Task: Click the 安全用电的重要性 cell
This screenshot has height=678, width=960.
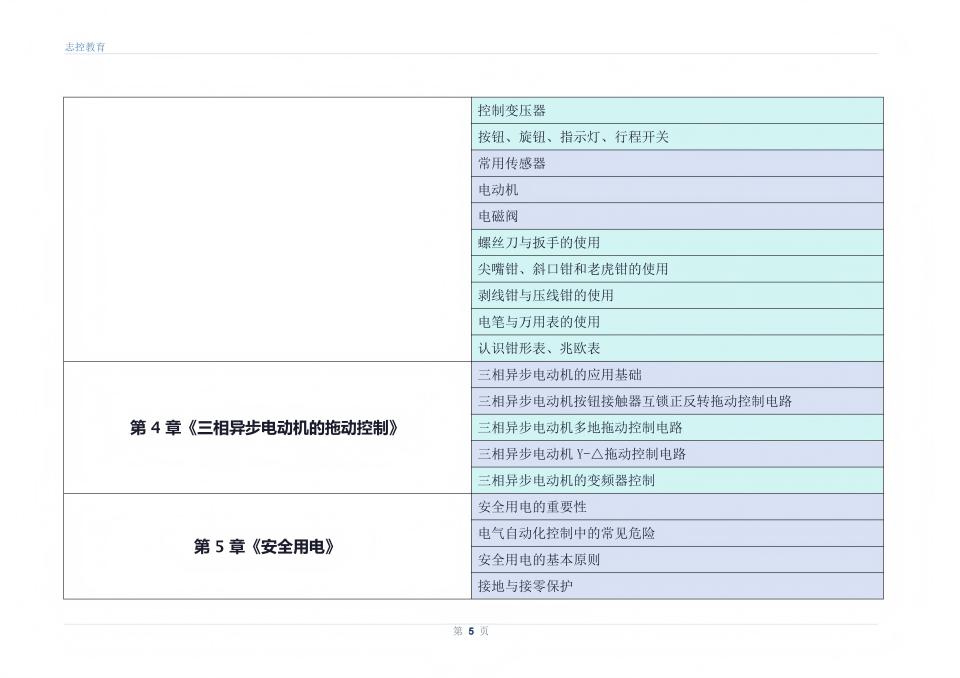Action: [x=677, y=507]
